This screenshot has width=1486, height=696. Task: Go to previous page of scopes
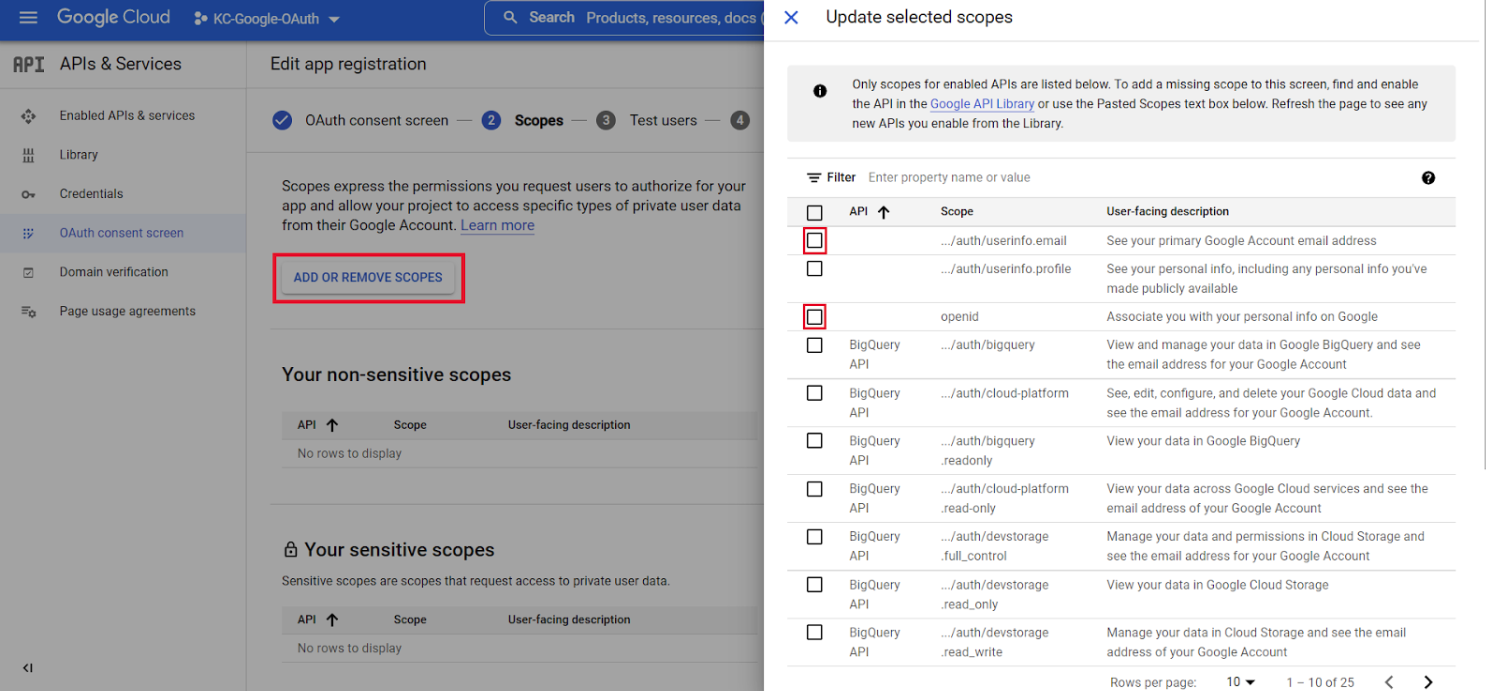pos(1389,682)
